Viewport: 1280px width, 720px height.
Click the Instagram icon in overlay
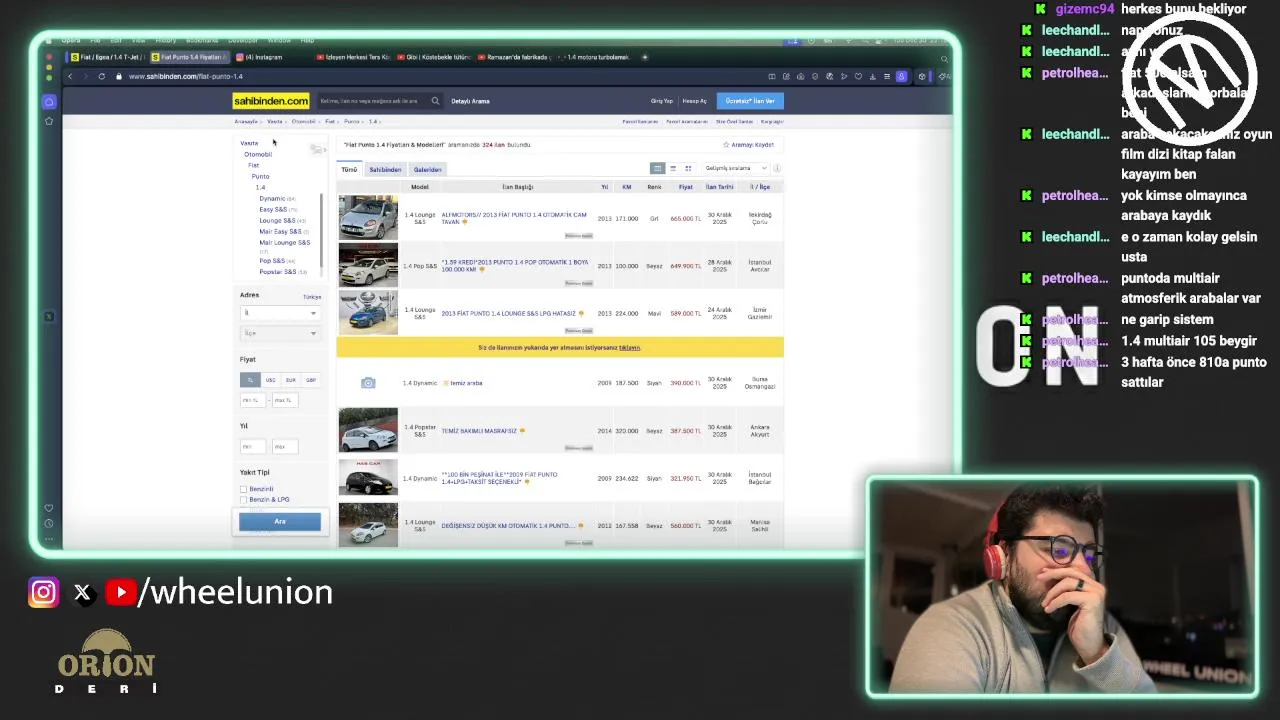point(43,593)
